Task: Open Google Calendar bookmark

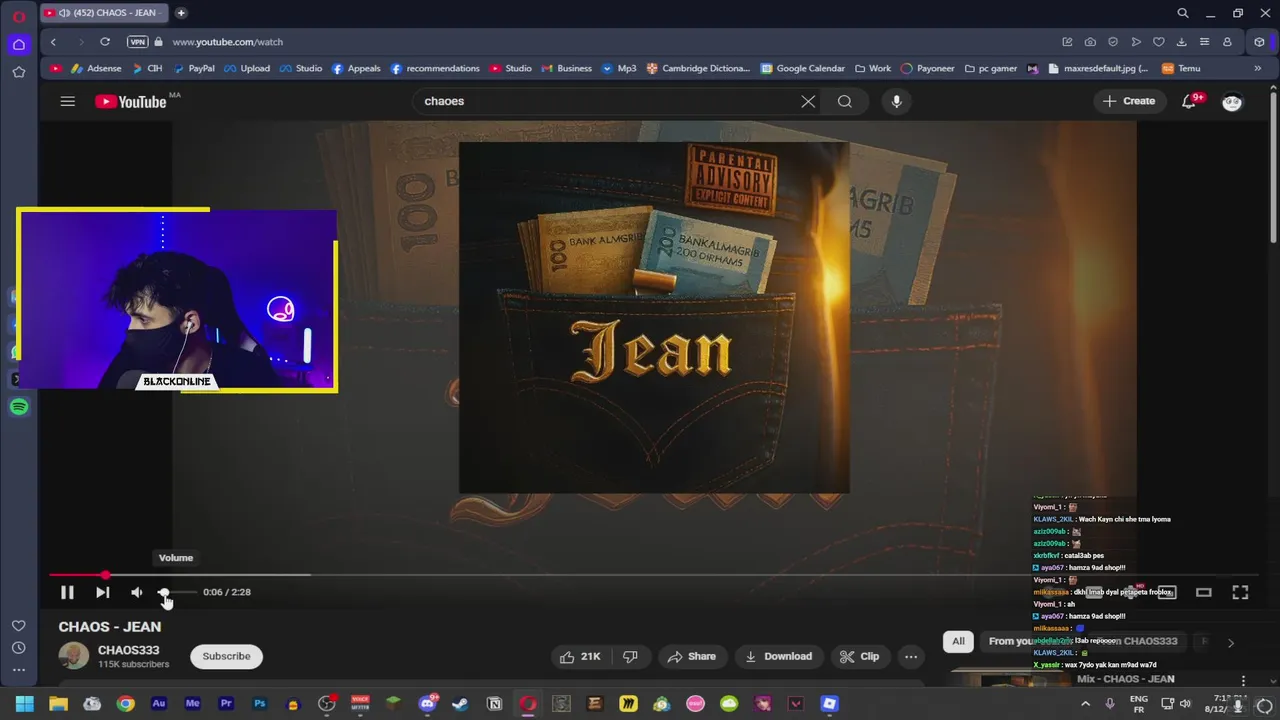Action: (x=803, y=69)
